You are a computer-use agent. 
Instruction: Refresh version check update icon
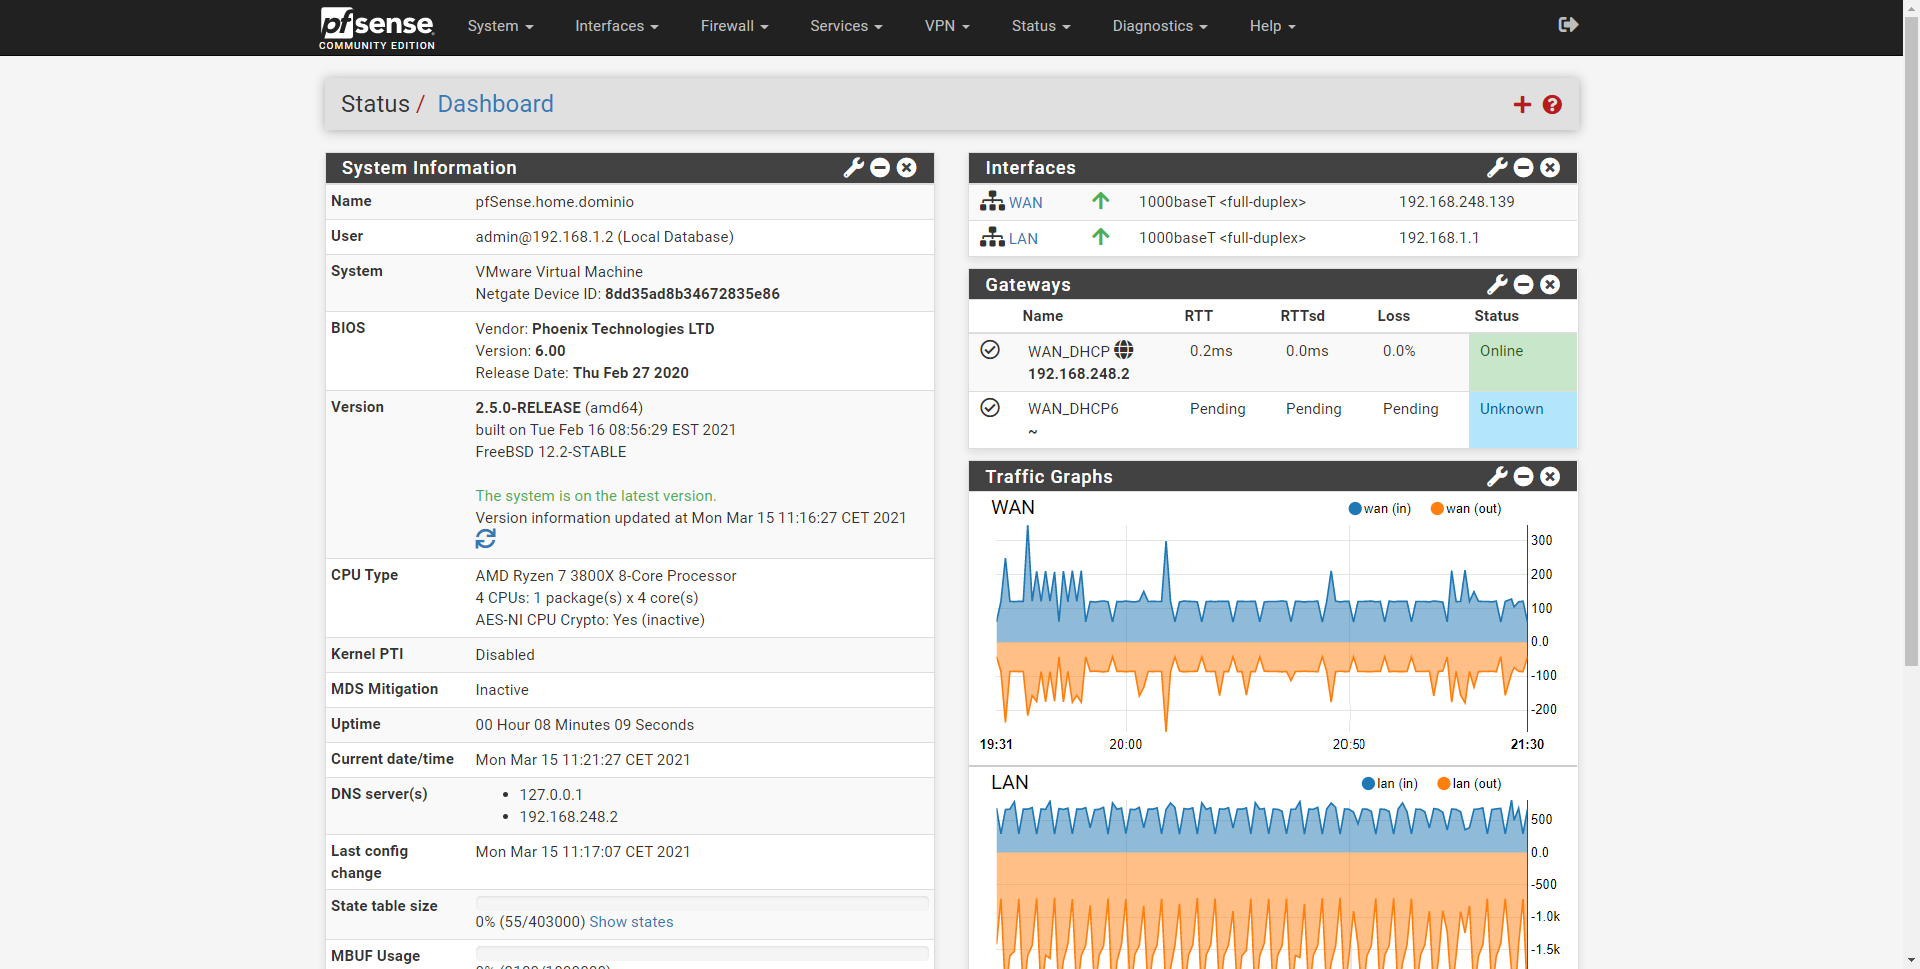click(486, 540)
